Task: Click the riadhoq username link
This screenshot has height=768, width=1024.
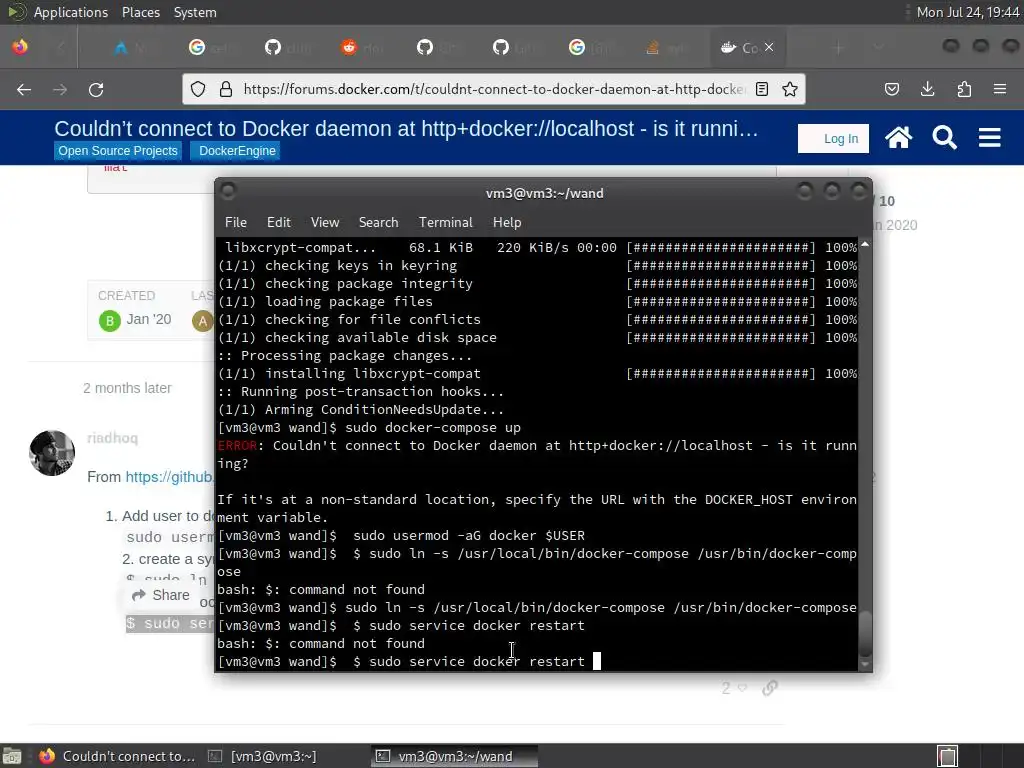Action: 112,438
